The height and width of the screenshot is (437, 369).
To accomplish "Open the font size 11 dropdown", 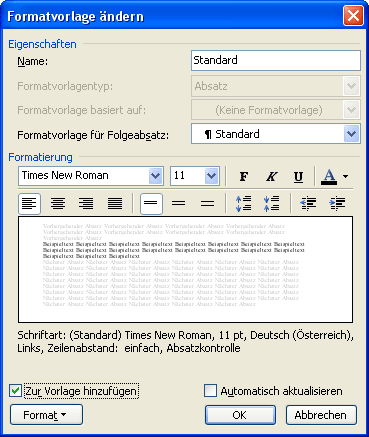I will (x=212, y=176).
